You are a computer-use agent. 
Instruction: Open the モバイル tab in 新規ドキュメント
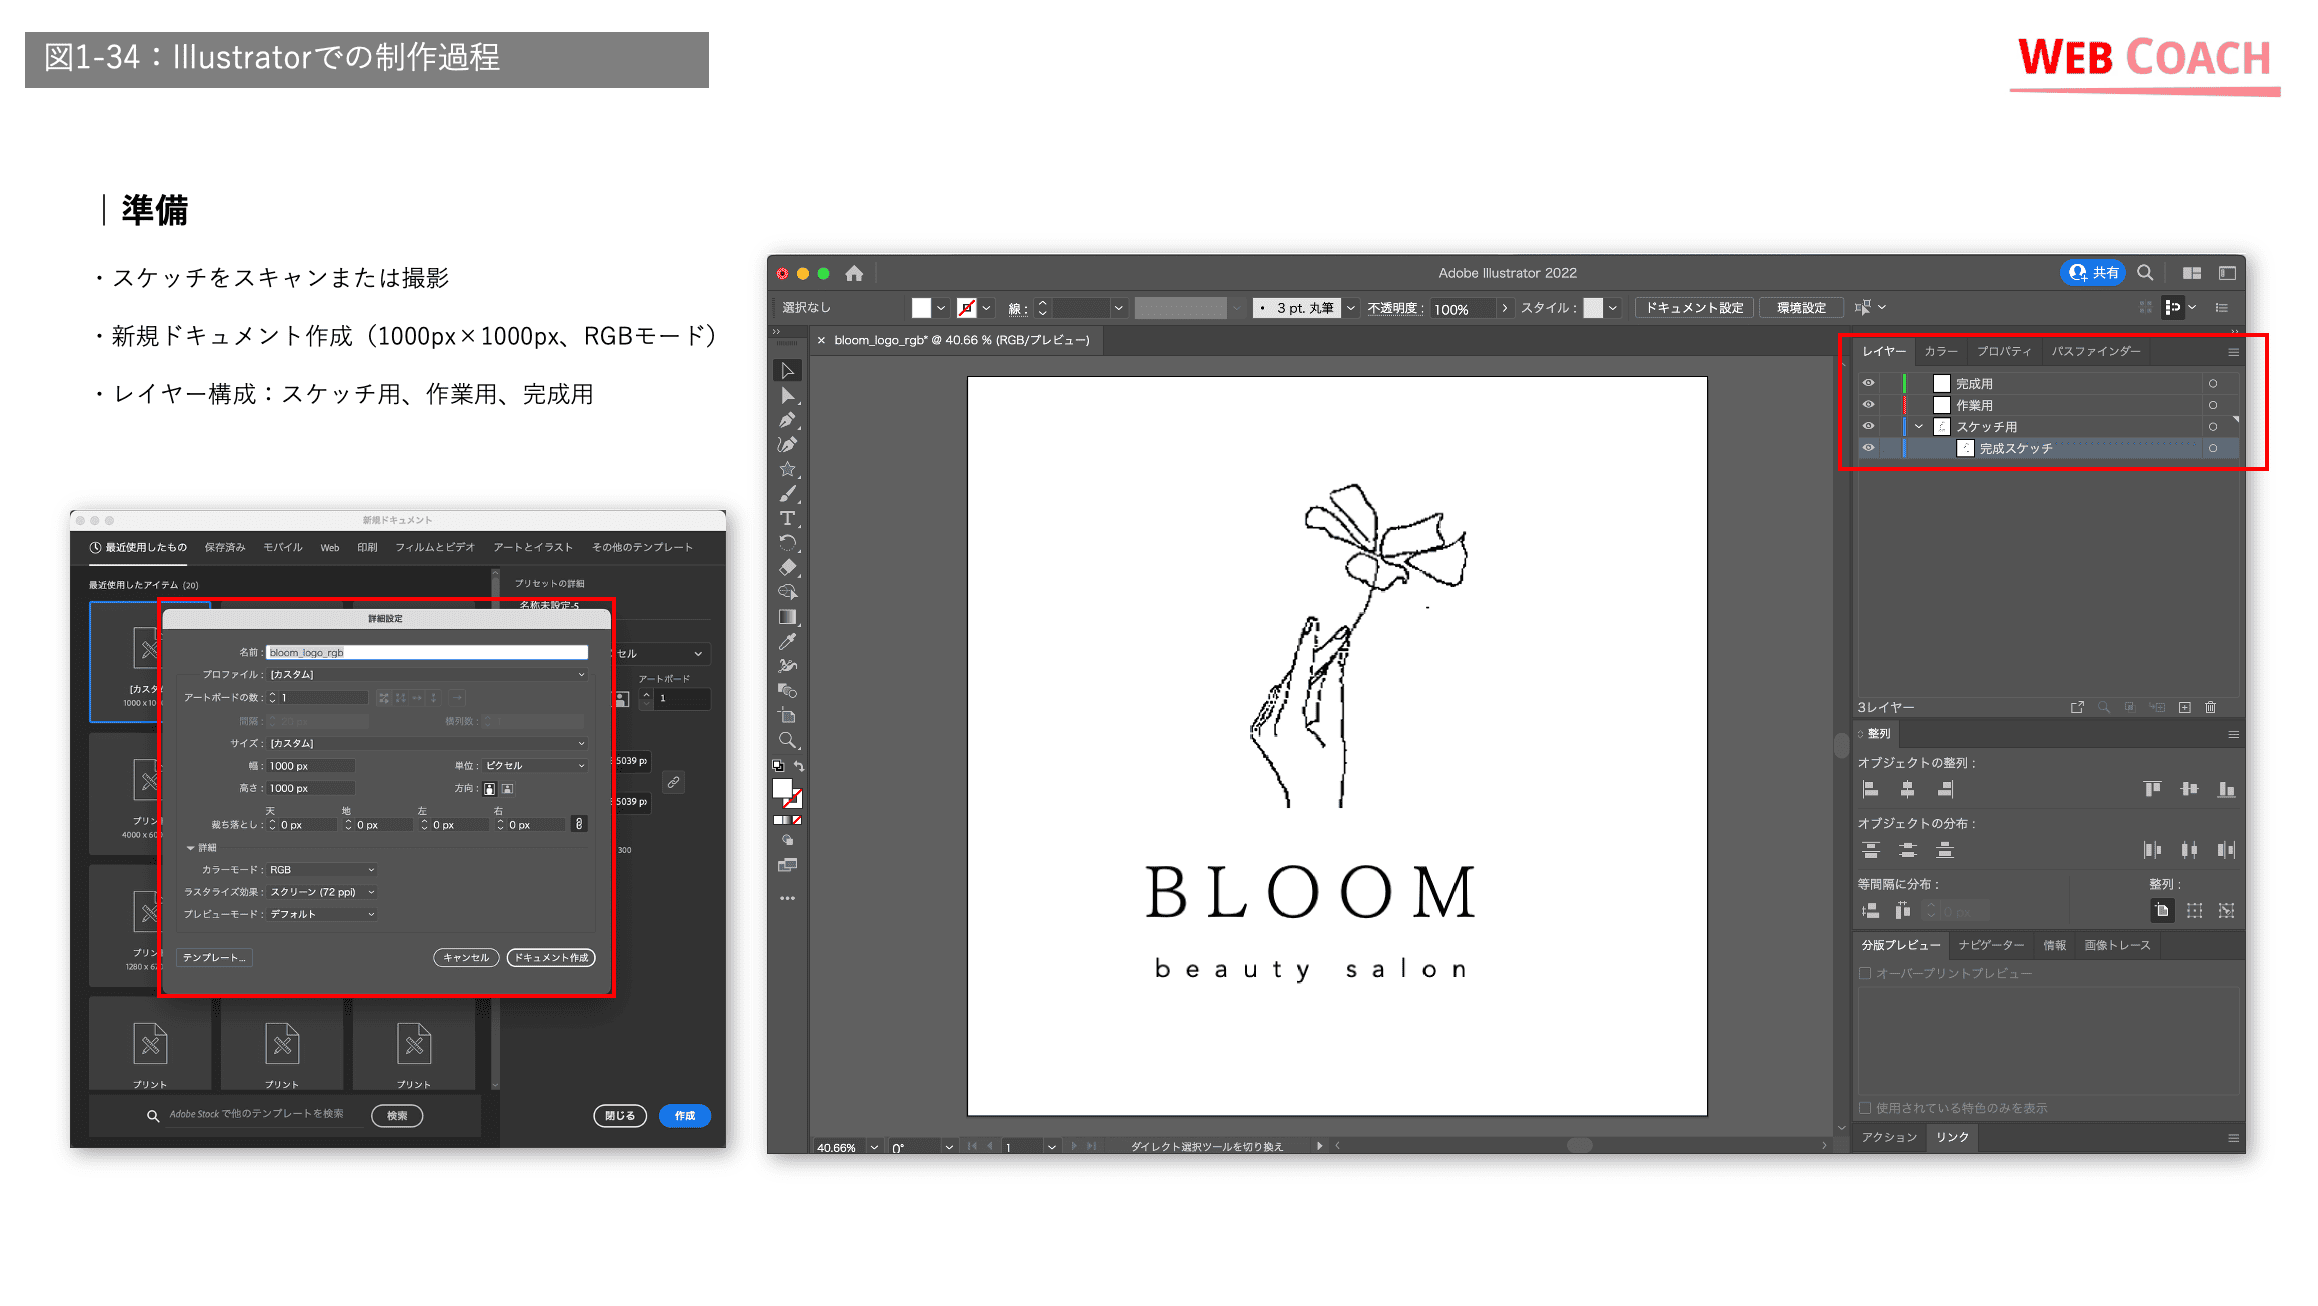tap(282, 547)
